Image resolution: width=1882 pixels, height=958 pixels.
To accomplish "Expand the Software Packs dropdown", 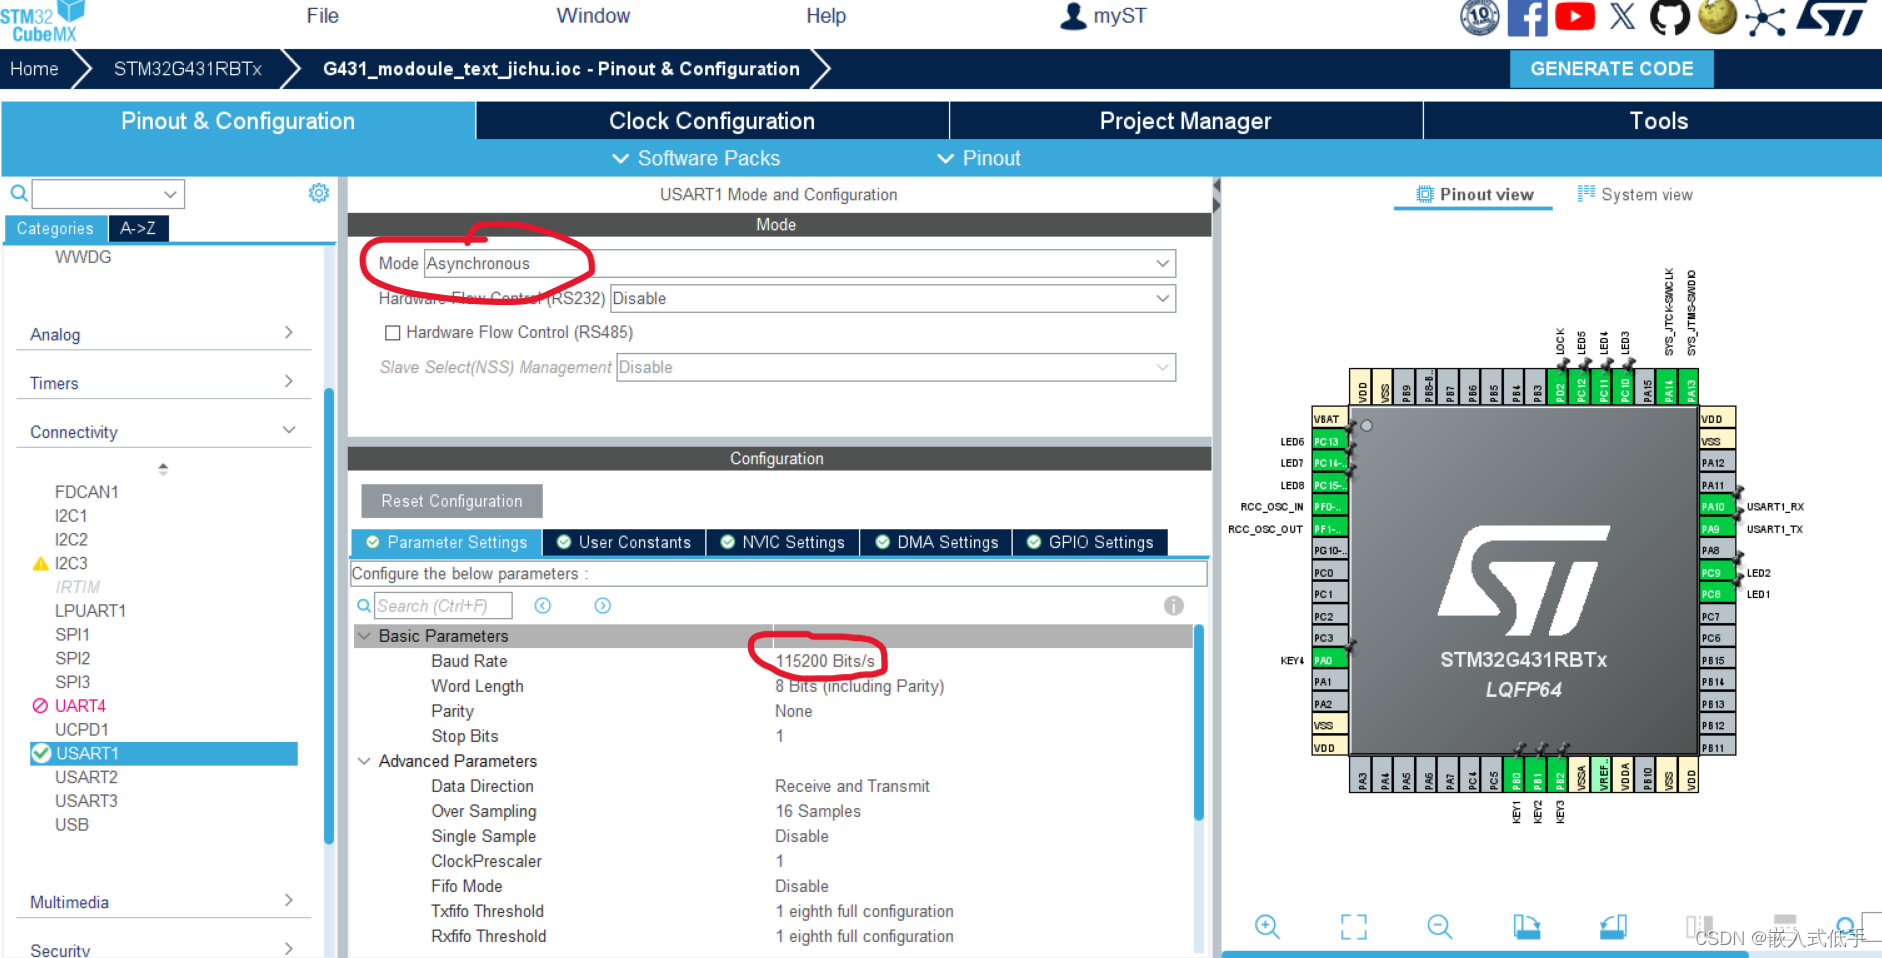I will pos(696,158).
